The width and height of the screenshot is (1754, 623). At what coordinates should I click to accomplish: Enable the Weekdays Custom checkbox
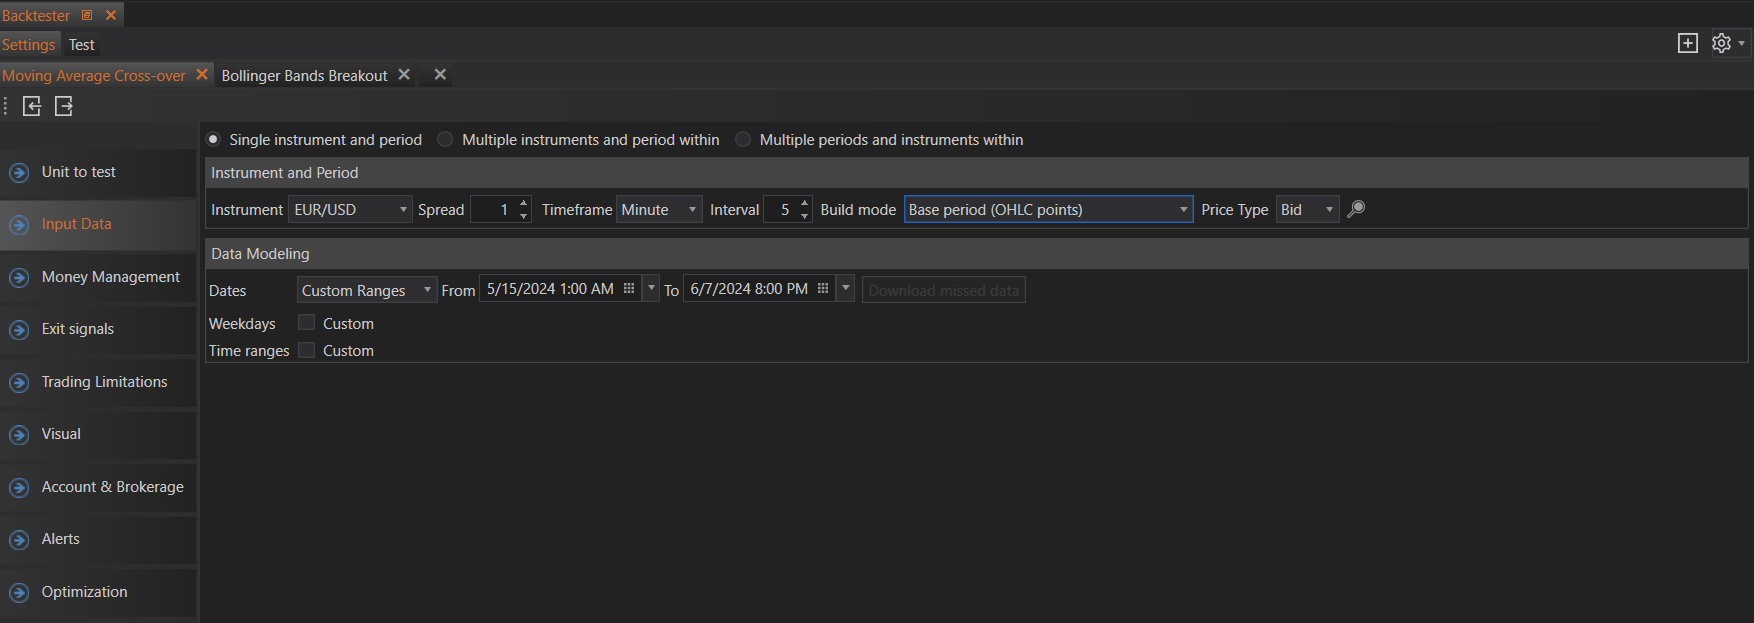[307, 323]
